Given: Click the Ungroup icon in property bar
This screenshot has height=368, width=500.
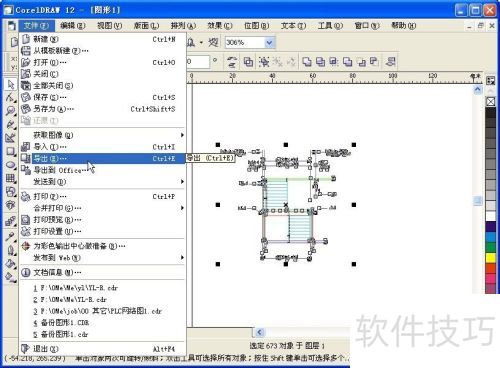Looking at the screenshot, I should pos(277,62).
